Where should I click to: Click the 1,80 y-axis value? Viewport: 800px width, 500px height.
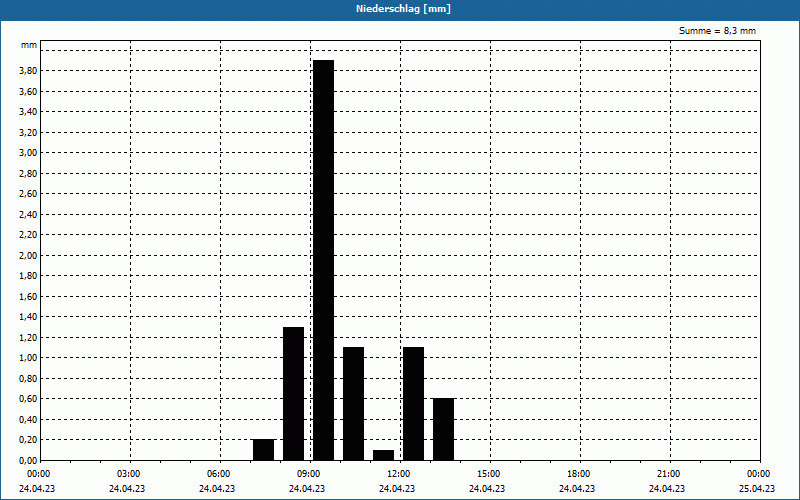pyautogui.click(x=28, y=276)
